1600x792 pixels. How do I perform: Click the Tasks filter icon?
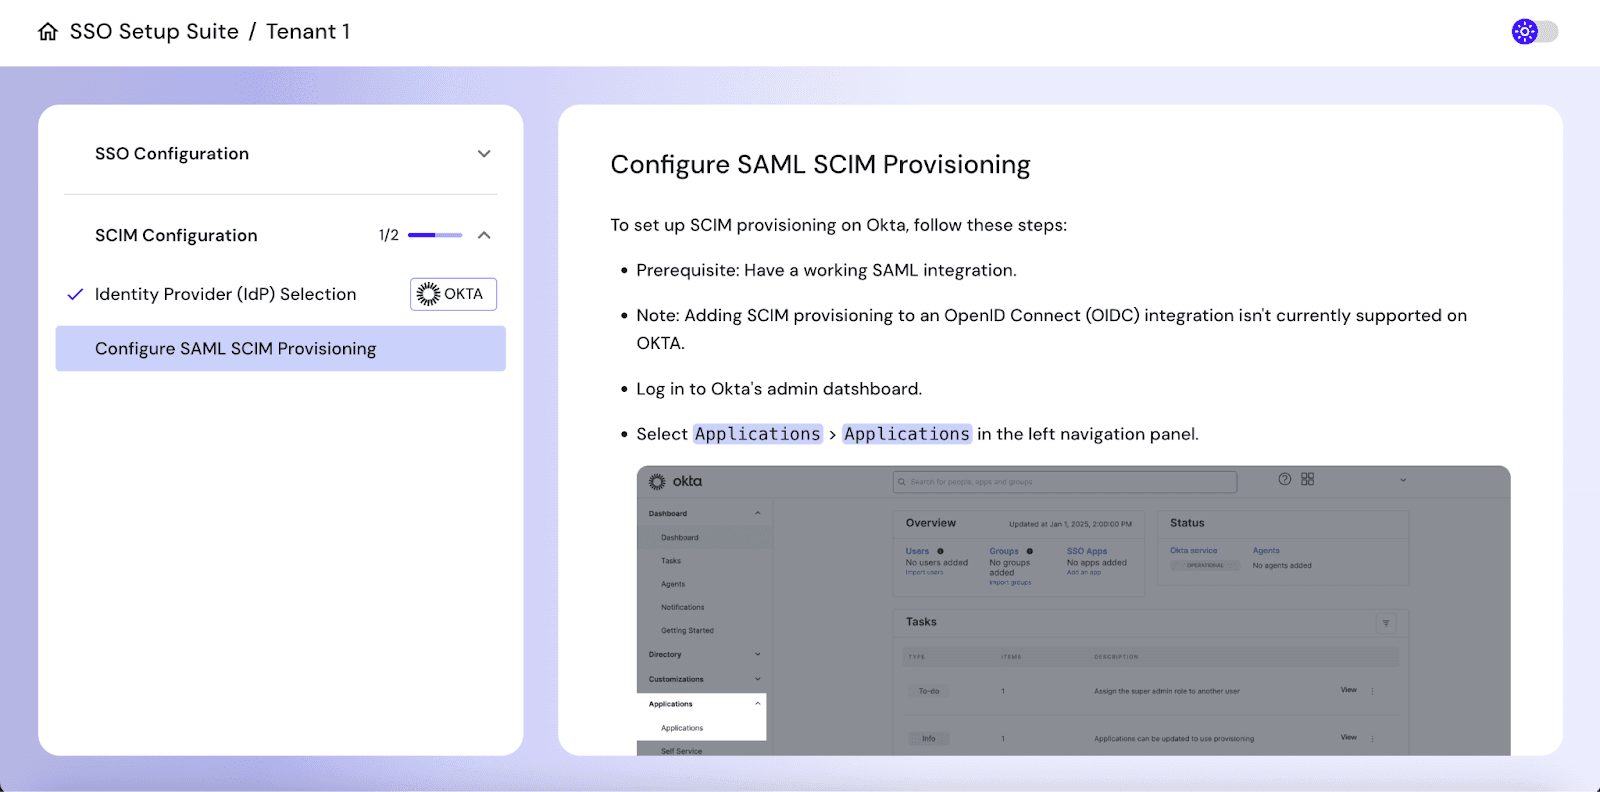click(x=1386, y=623)
